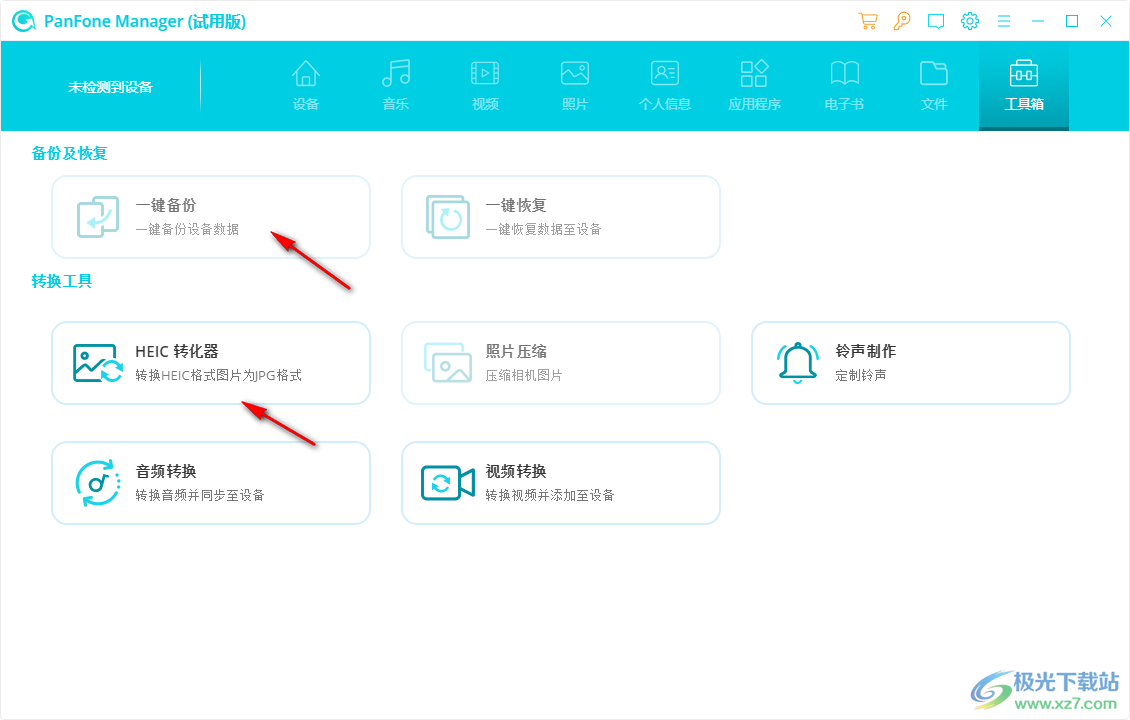Viewport: 1130px width, 720px height.
Task: Click the 音频转换 music note icon
Action: coord(98,483)
